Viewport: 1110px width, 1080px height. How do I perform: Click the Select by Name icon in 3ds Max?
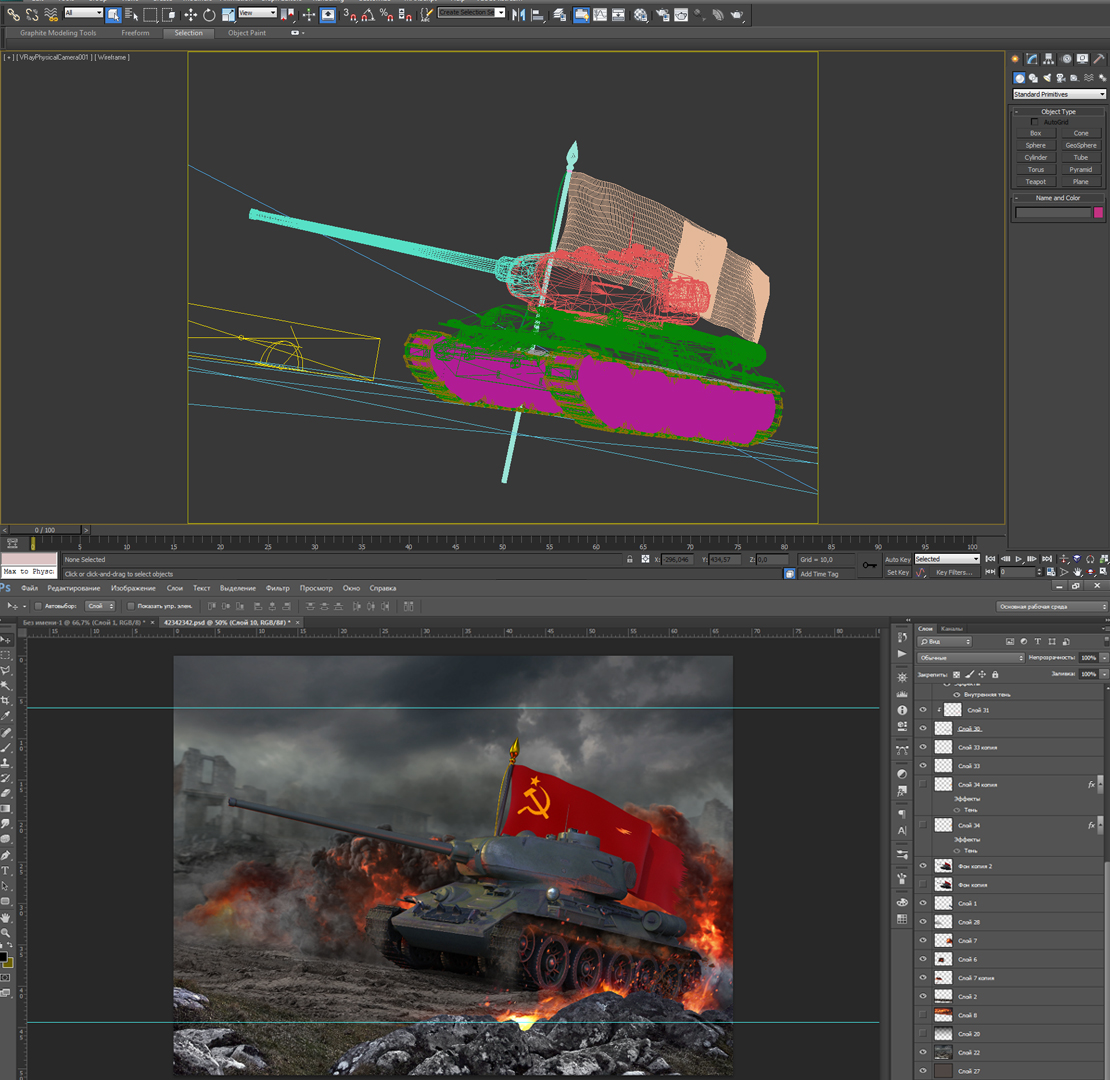click(132, 14)
